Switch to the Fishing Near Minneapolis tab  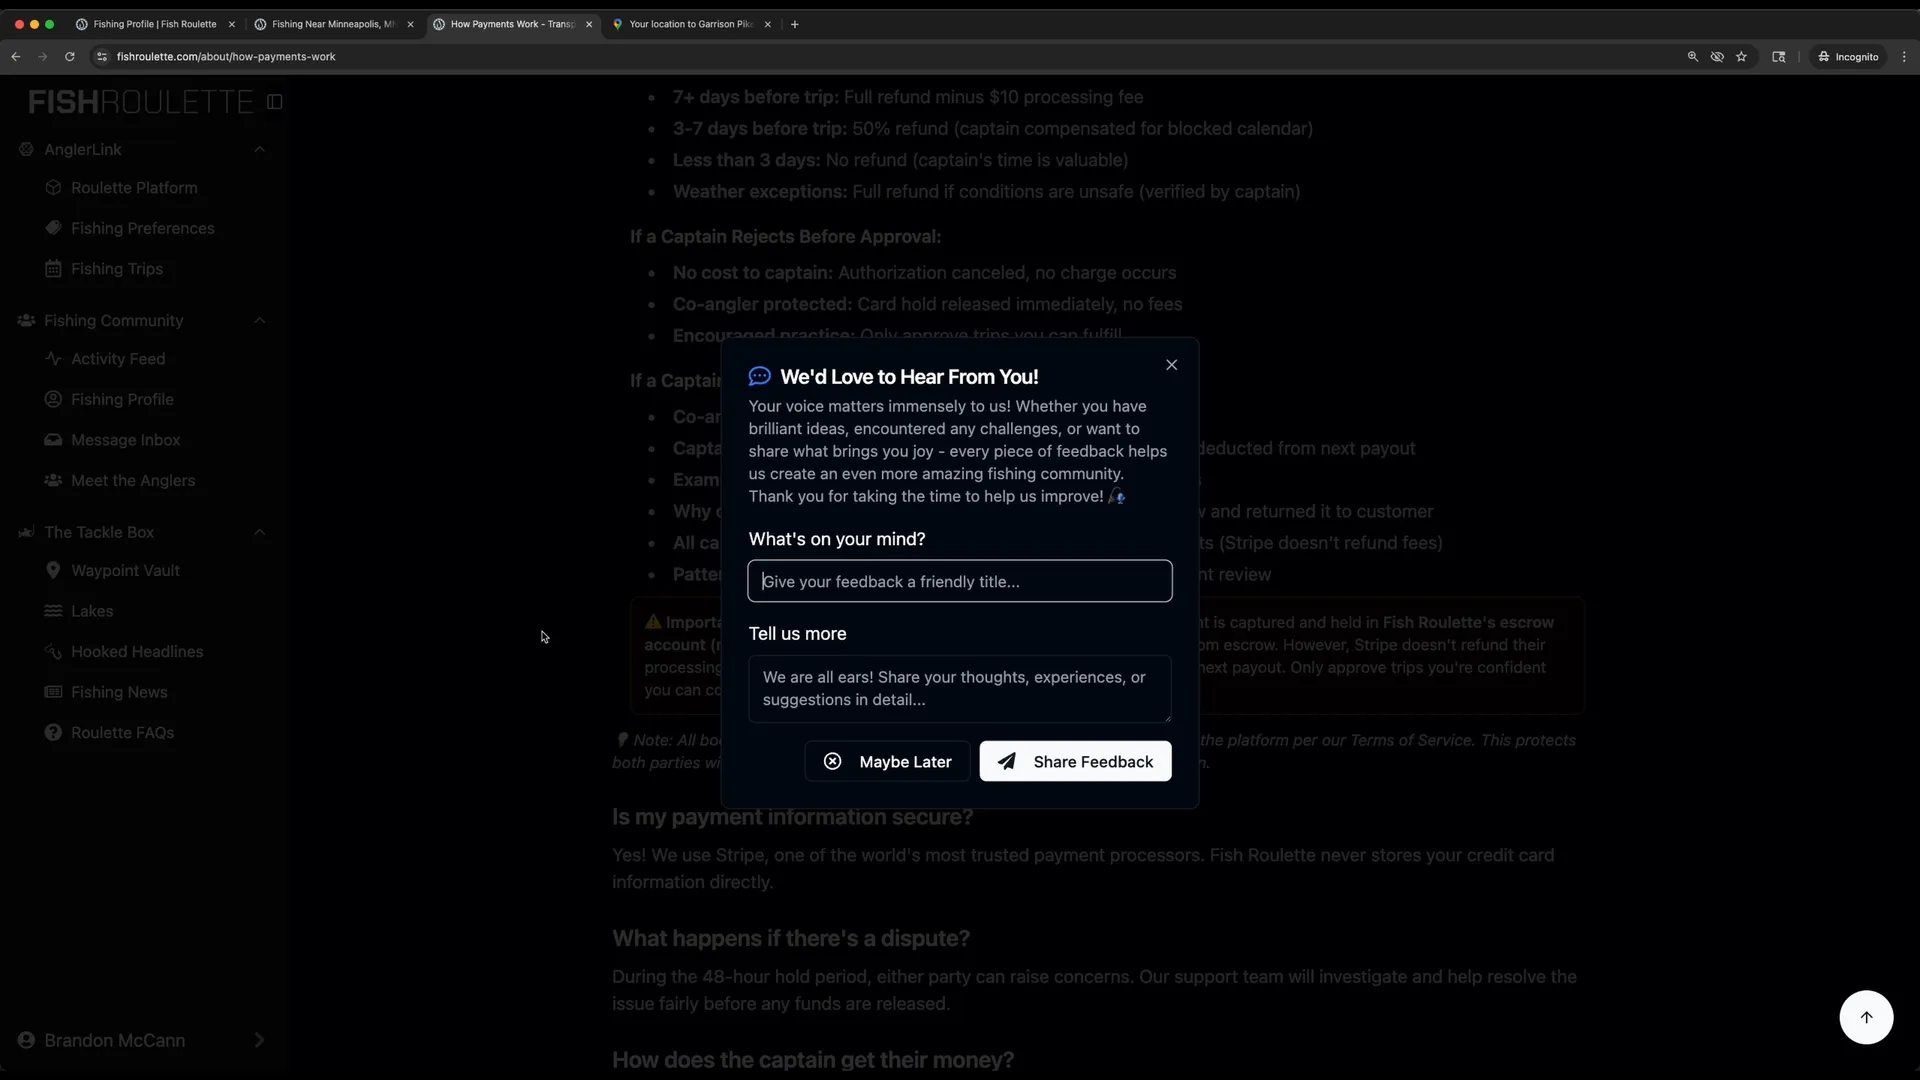pyautogui.click(x=330, y=24)
